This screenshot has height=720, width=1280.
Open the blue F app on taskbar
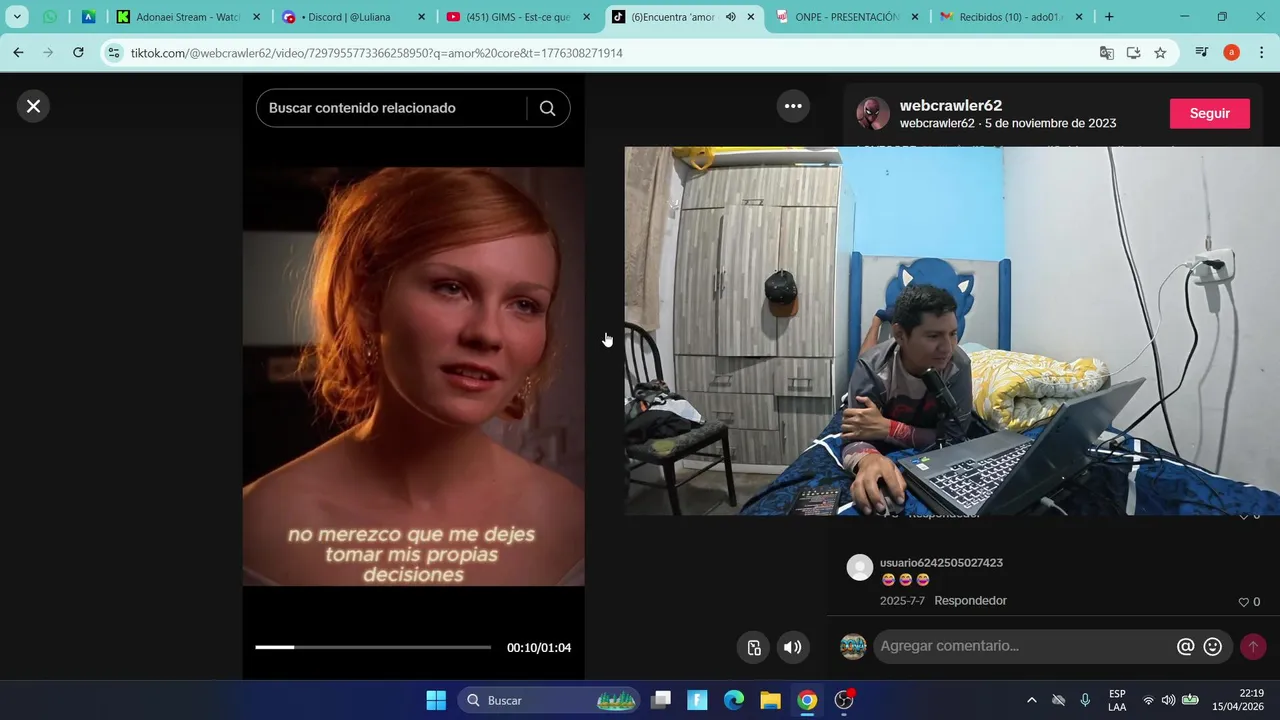(x=698, y=700)
